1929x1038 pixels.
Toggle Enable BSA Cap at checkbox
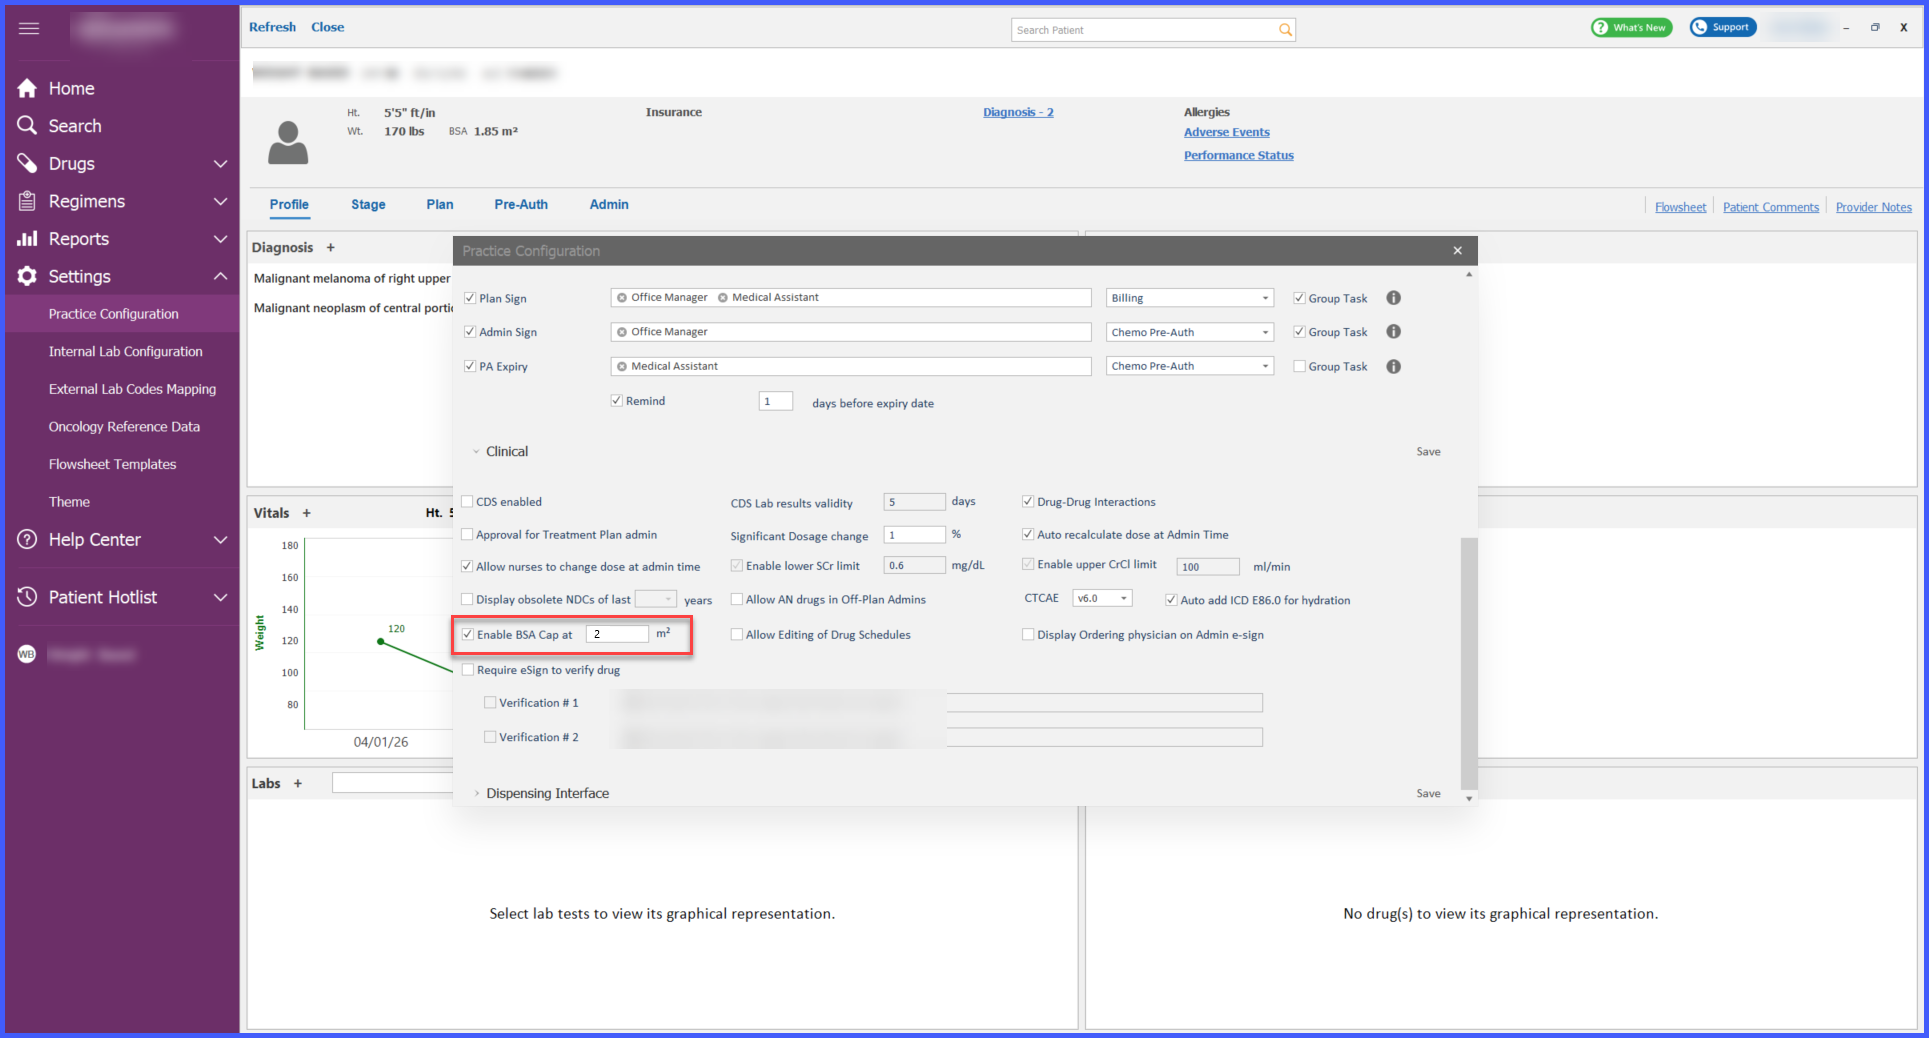(x=467, y=634)
